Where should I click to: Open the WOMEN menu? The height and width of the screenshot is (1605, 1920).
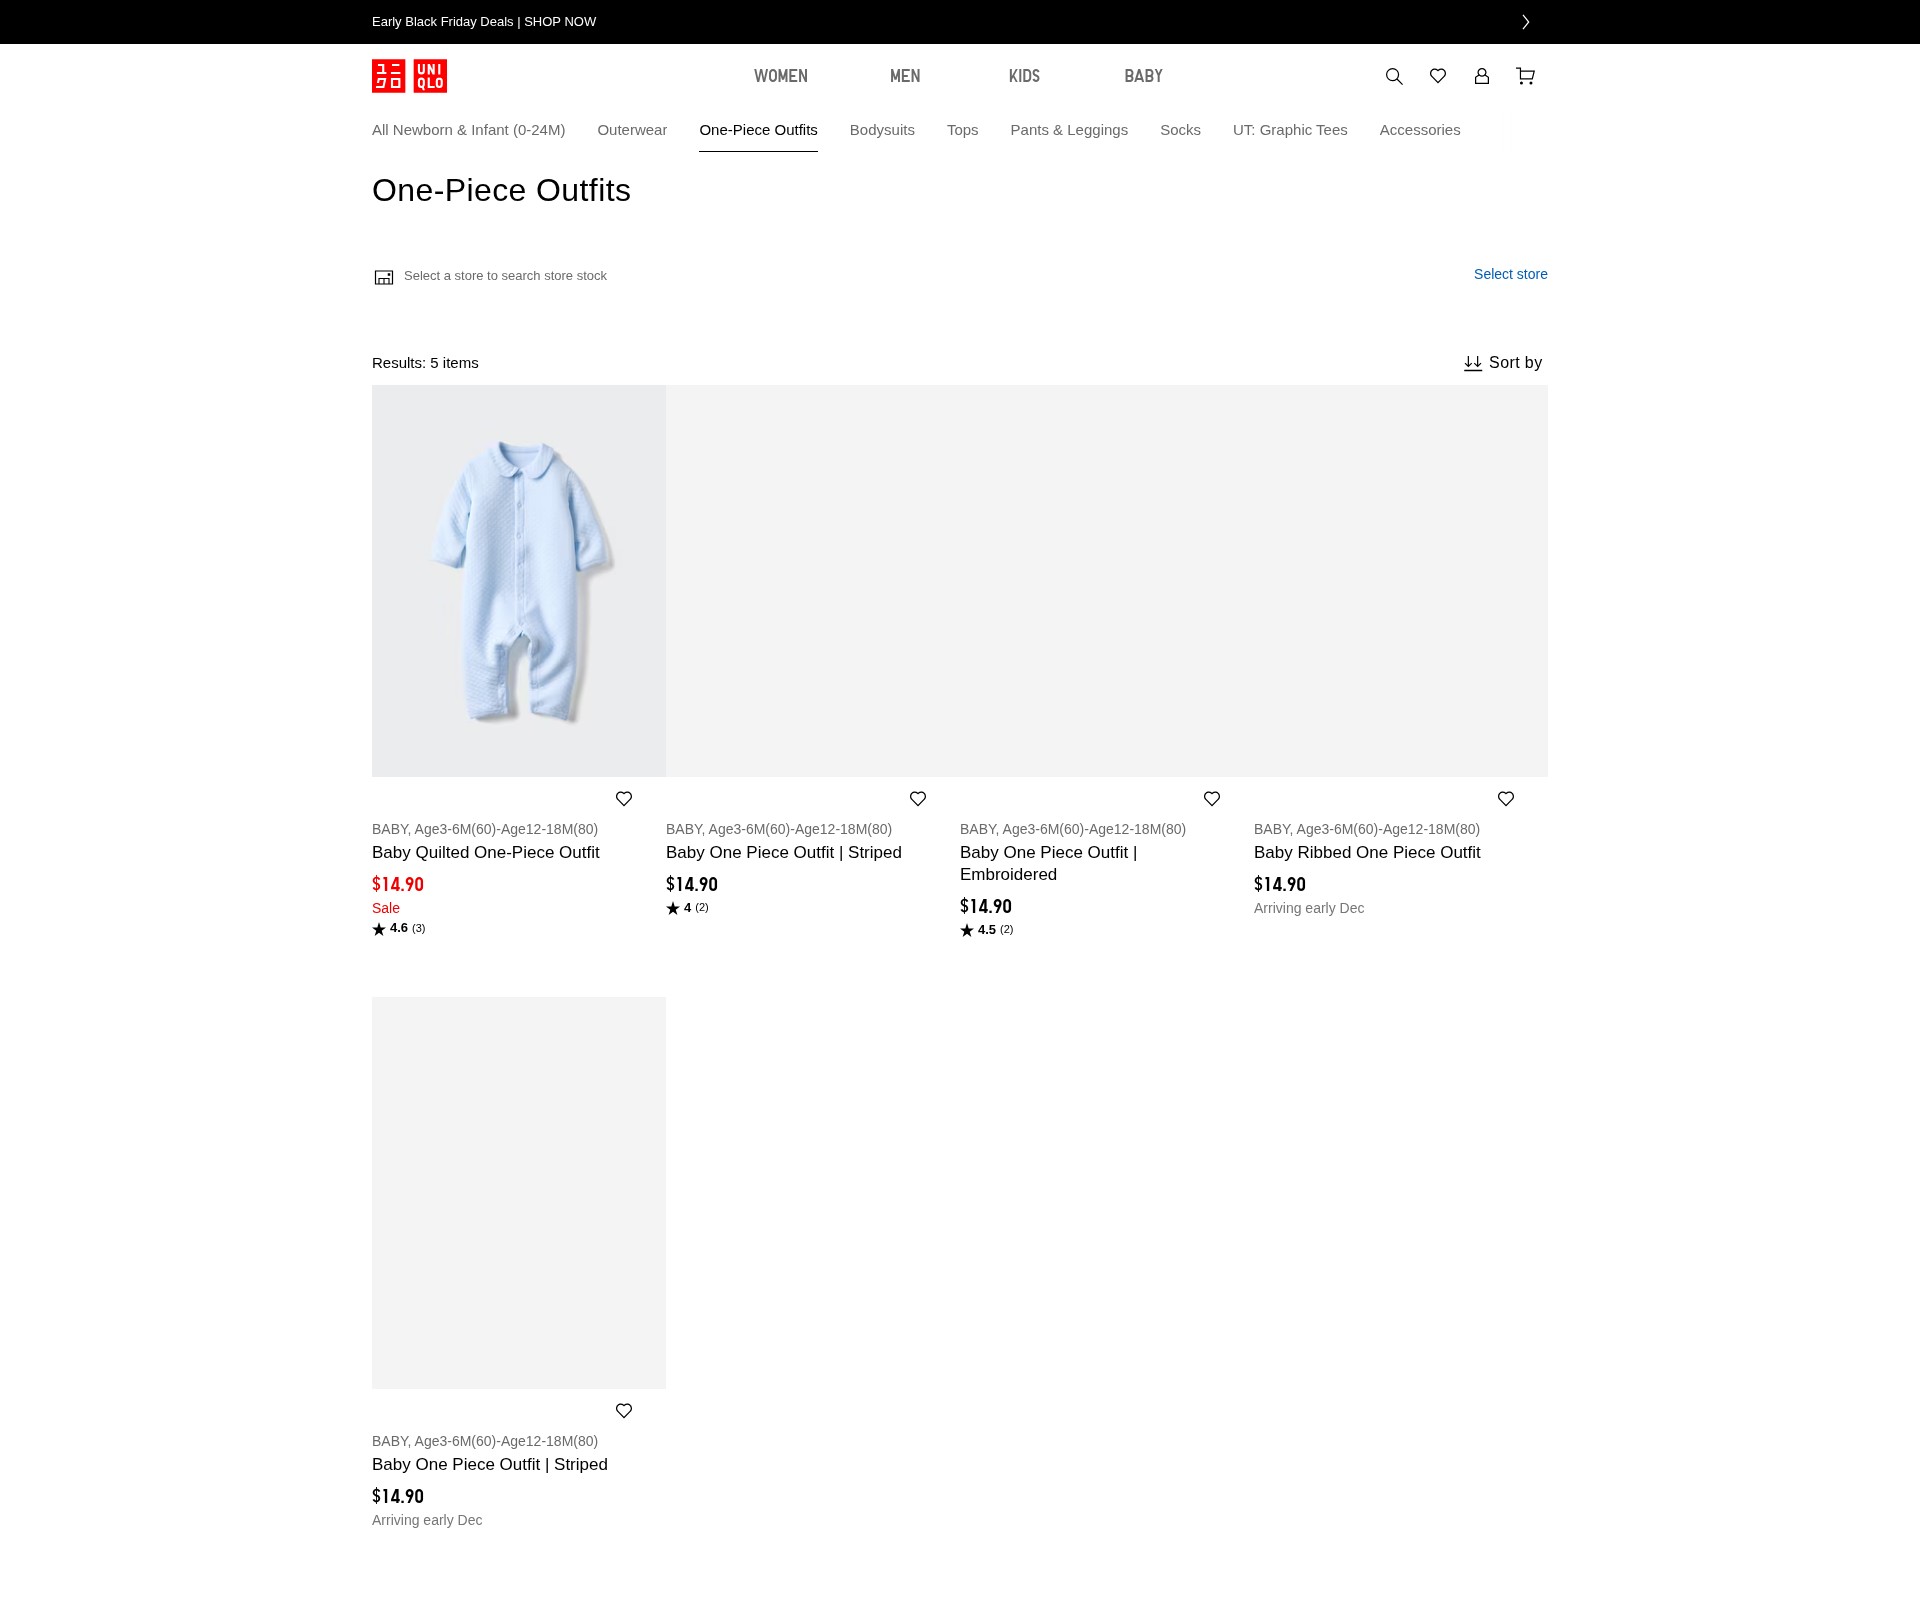pos(781,76)
